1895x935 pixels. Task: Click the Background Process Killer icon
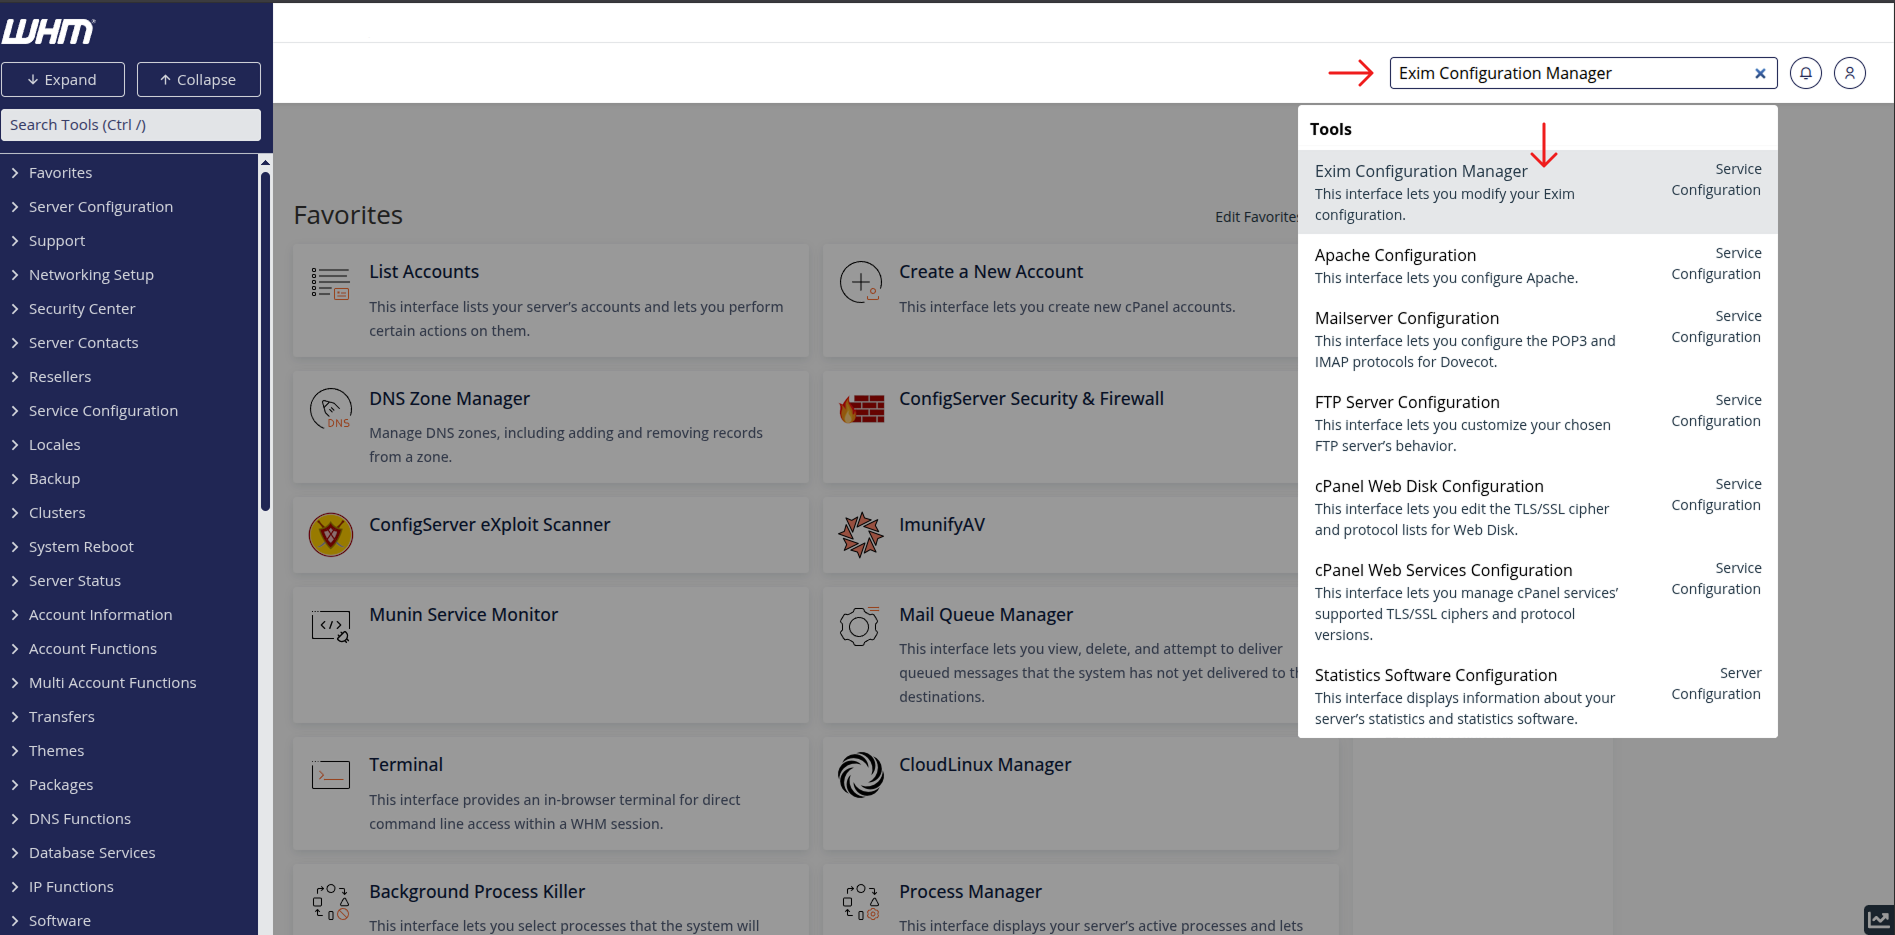(331, 901)
